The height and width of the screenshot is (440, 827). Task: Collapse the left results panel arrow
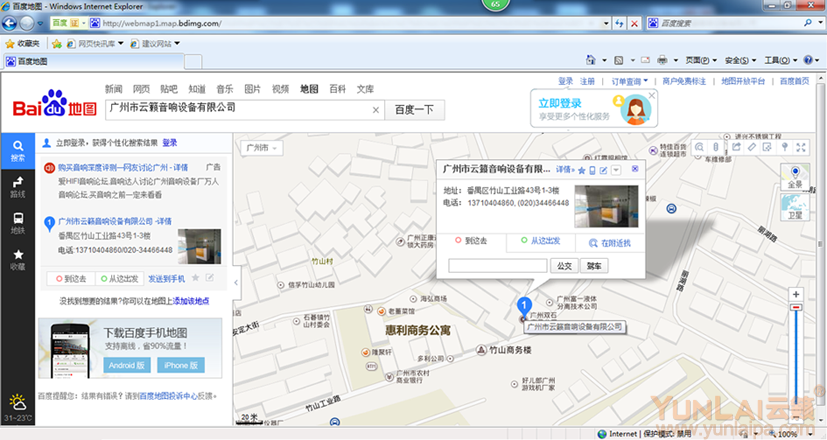(x=236, y=282)
